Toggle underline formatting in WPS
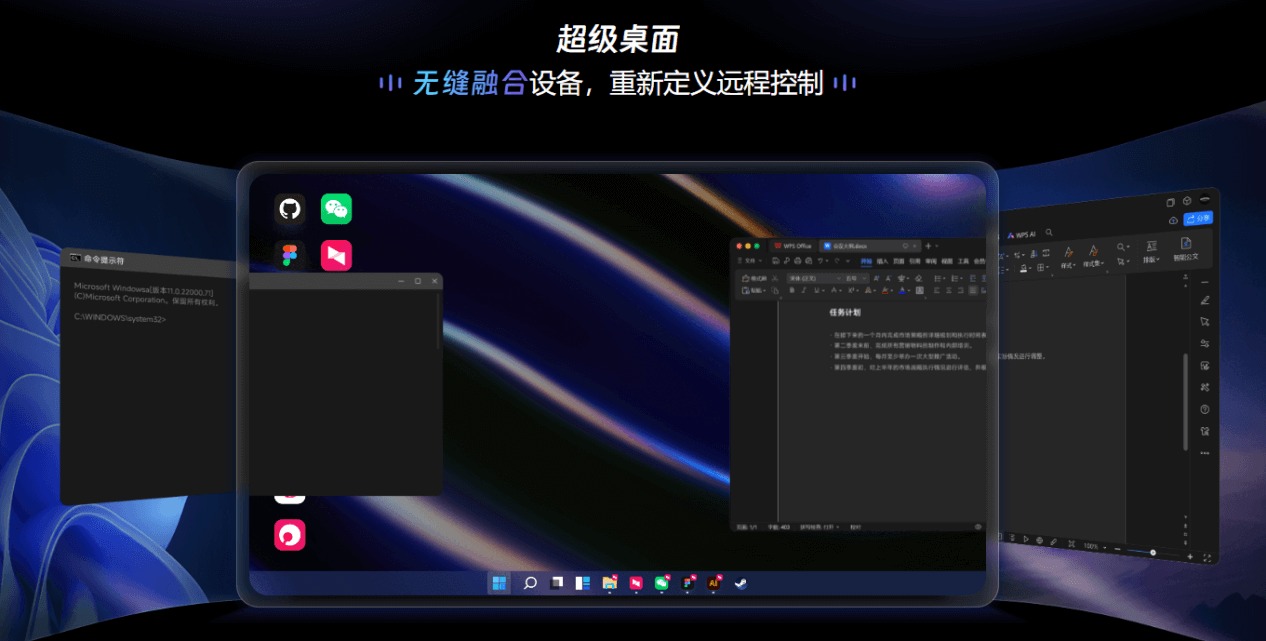The image size is (1266, 641). point(817,290)
